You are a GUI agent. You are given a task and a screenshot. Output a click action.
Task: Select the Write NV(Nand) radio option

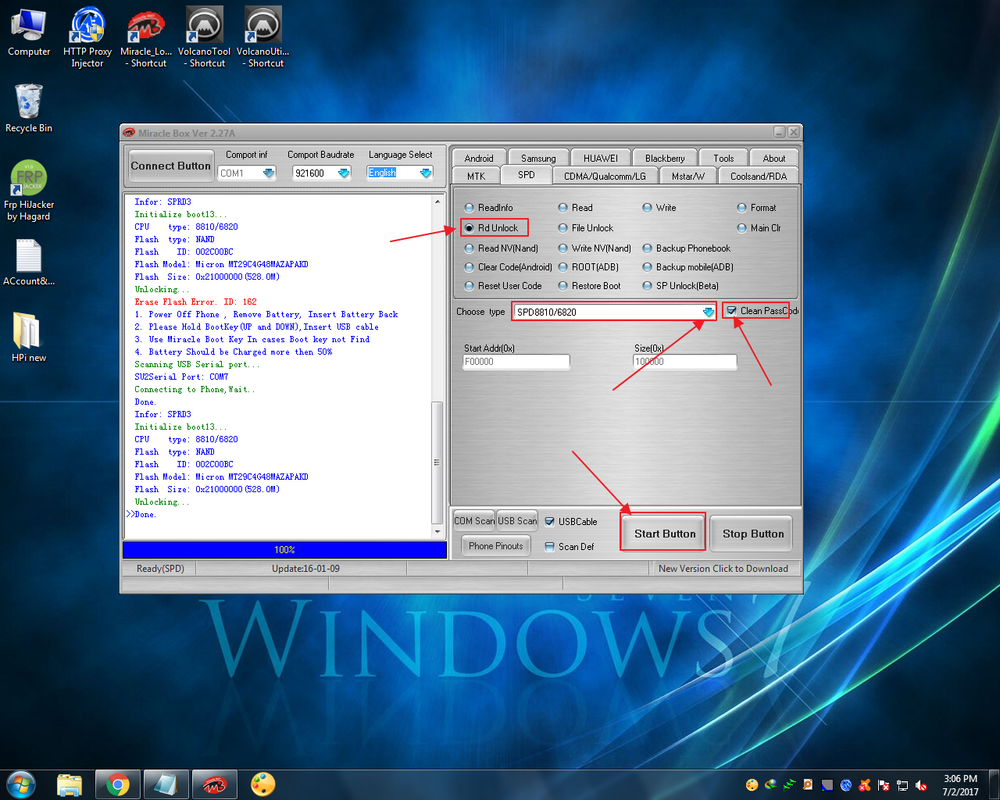(x=595, y=248)
